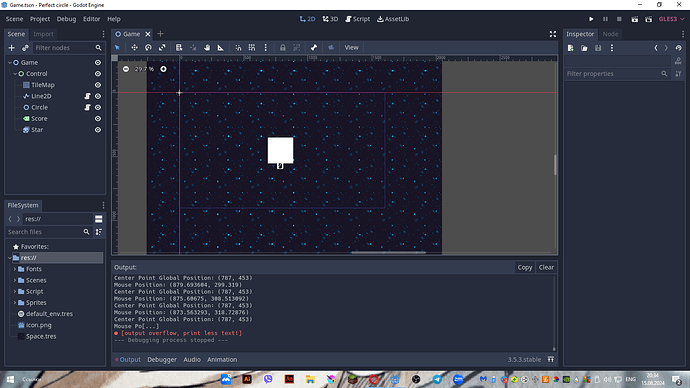Open the Animation bottom panel
This screenshot has height=388, width=690.
coord(222,359)
